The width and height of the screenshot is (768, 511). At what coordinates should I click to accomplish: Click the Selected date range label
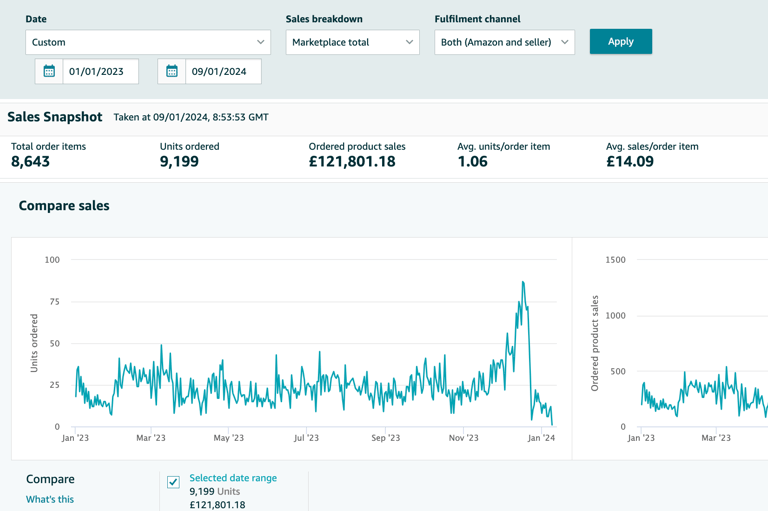233,478
